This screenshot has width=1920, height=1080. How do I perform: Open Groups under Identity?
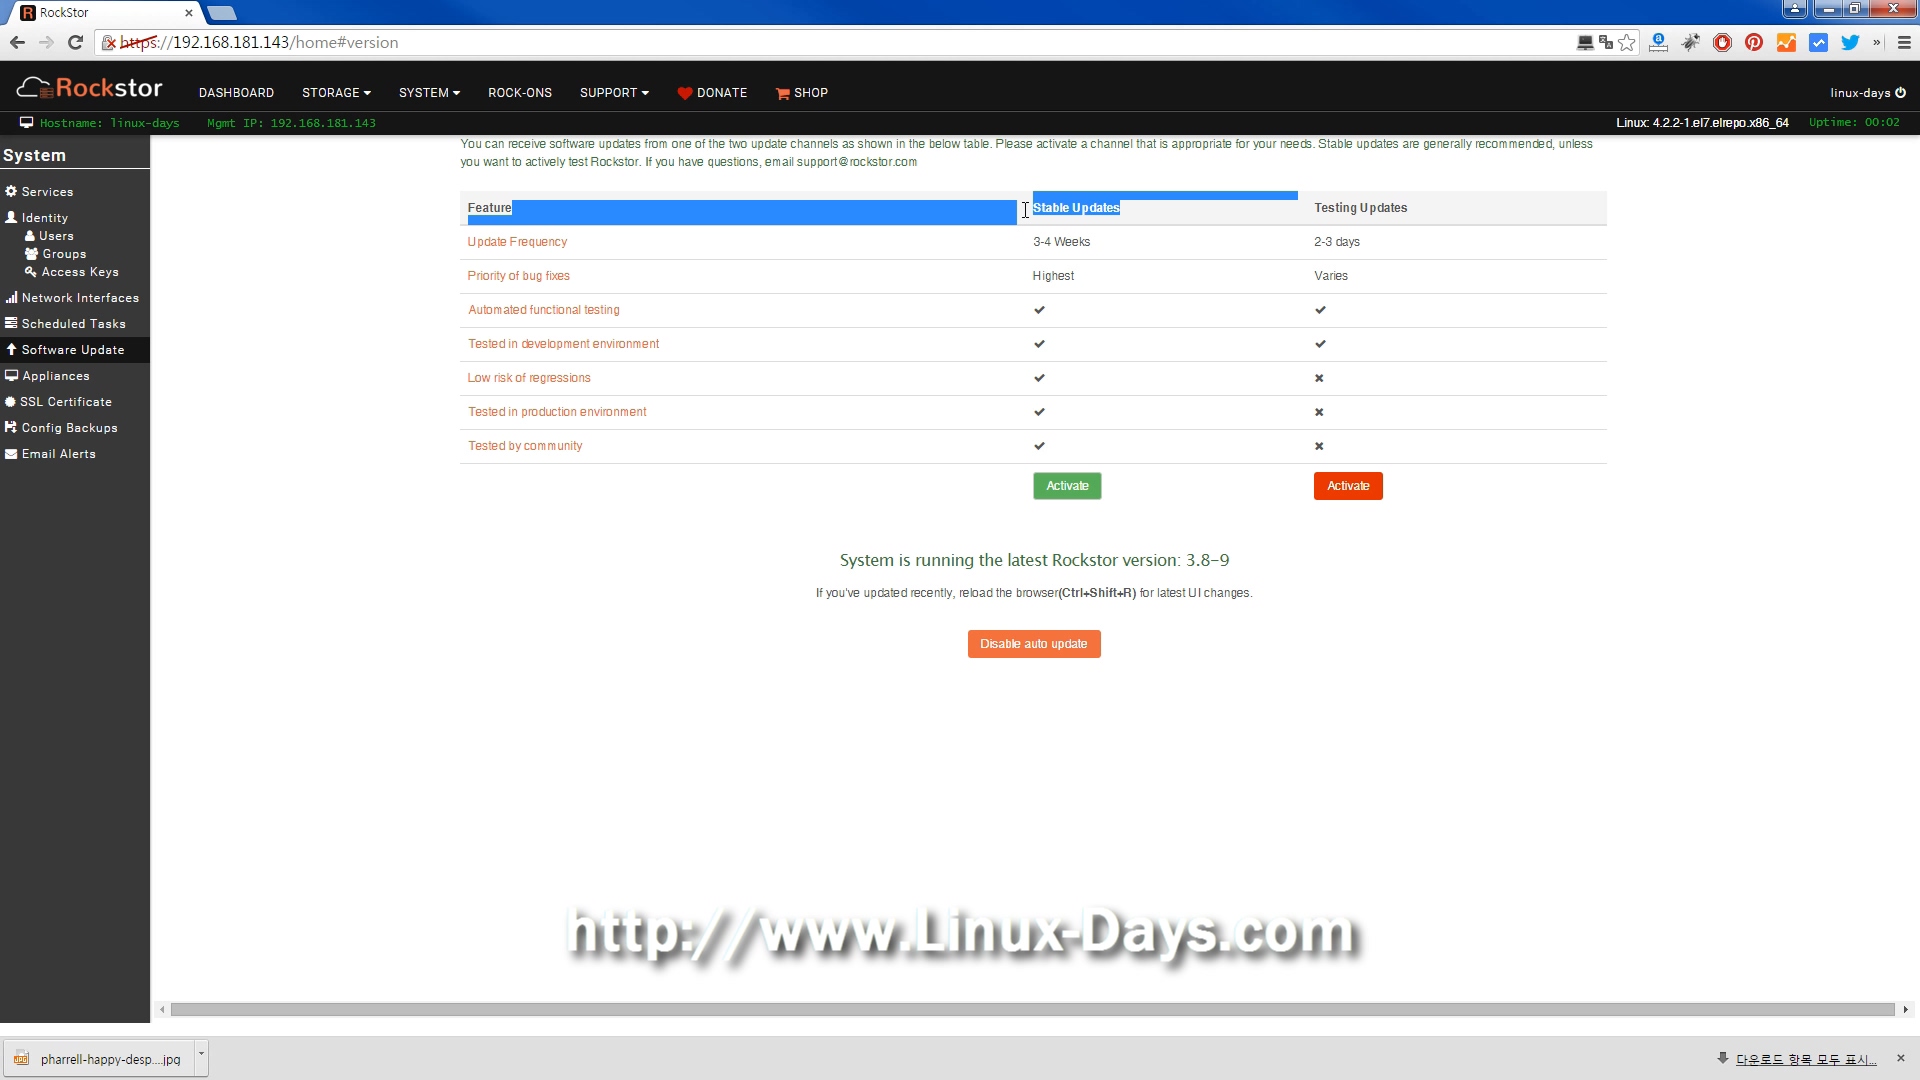pyautogui.click(x=56, y=254)
